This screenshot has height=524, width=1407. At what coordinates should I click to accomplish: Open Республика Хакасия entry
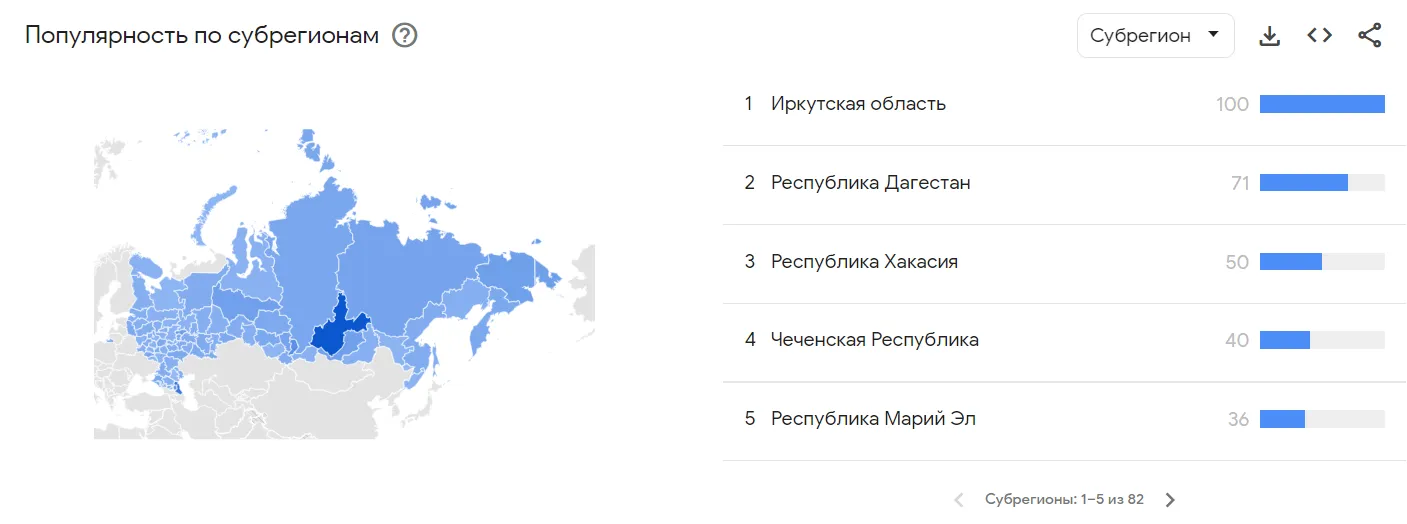click(x=864, y=262)
